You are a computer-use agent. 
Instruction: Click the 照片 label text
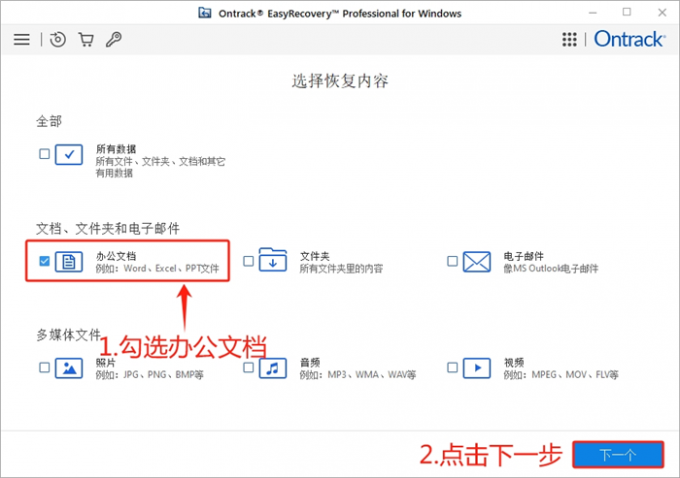[x=105, y=363]
